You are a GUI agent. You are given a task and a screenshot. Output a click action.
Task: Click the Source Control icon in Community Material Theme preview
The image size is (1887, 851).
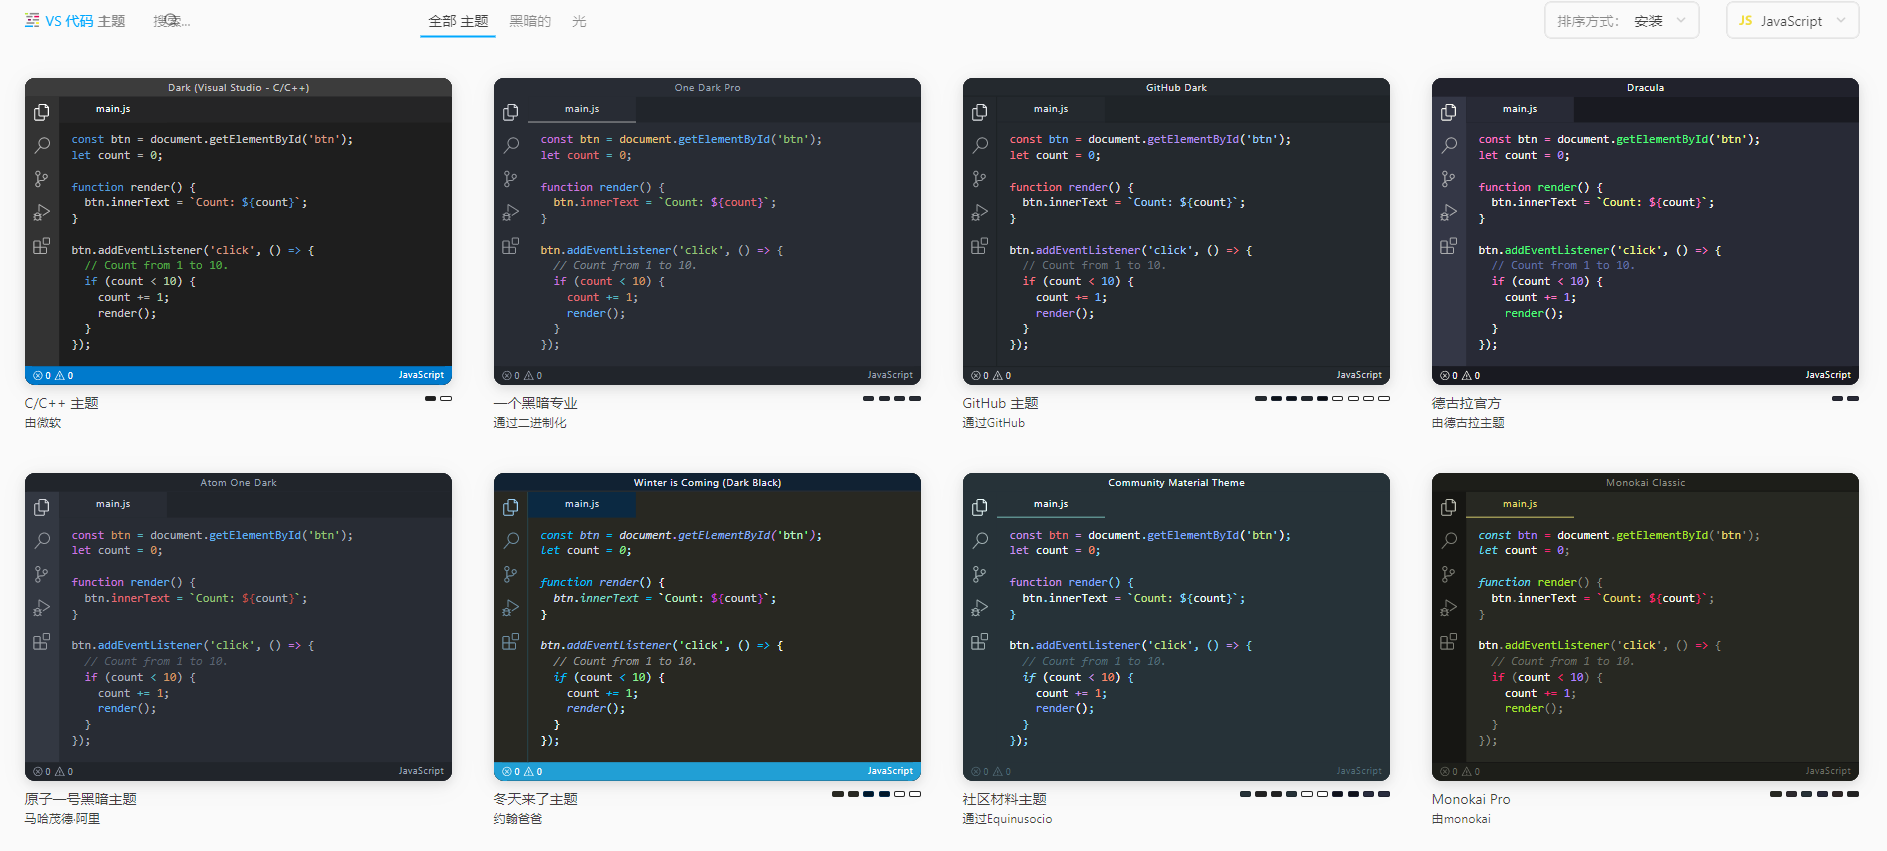click(979, 574)
